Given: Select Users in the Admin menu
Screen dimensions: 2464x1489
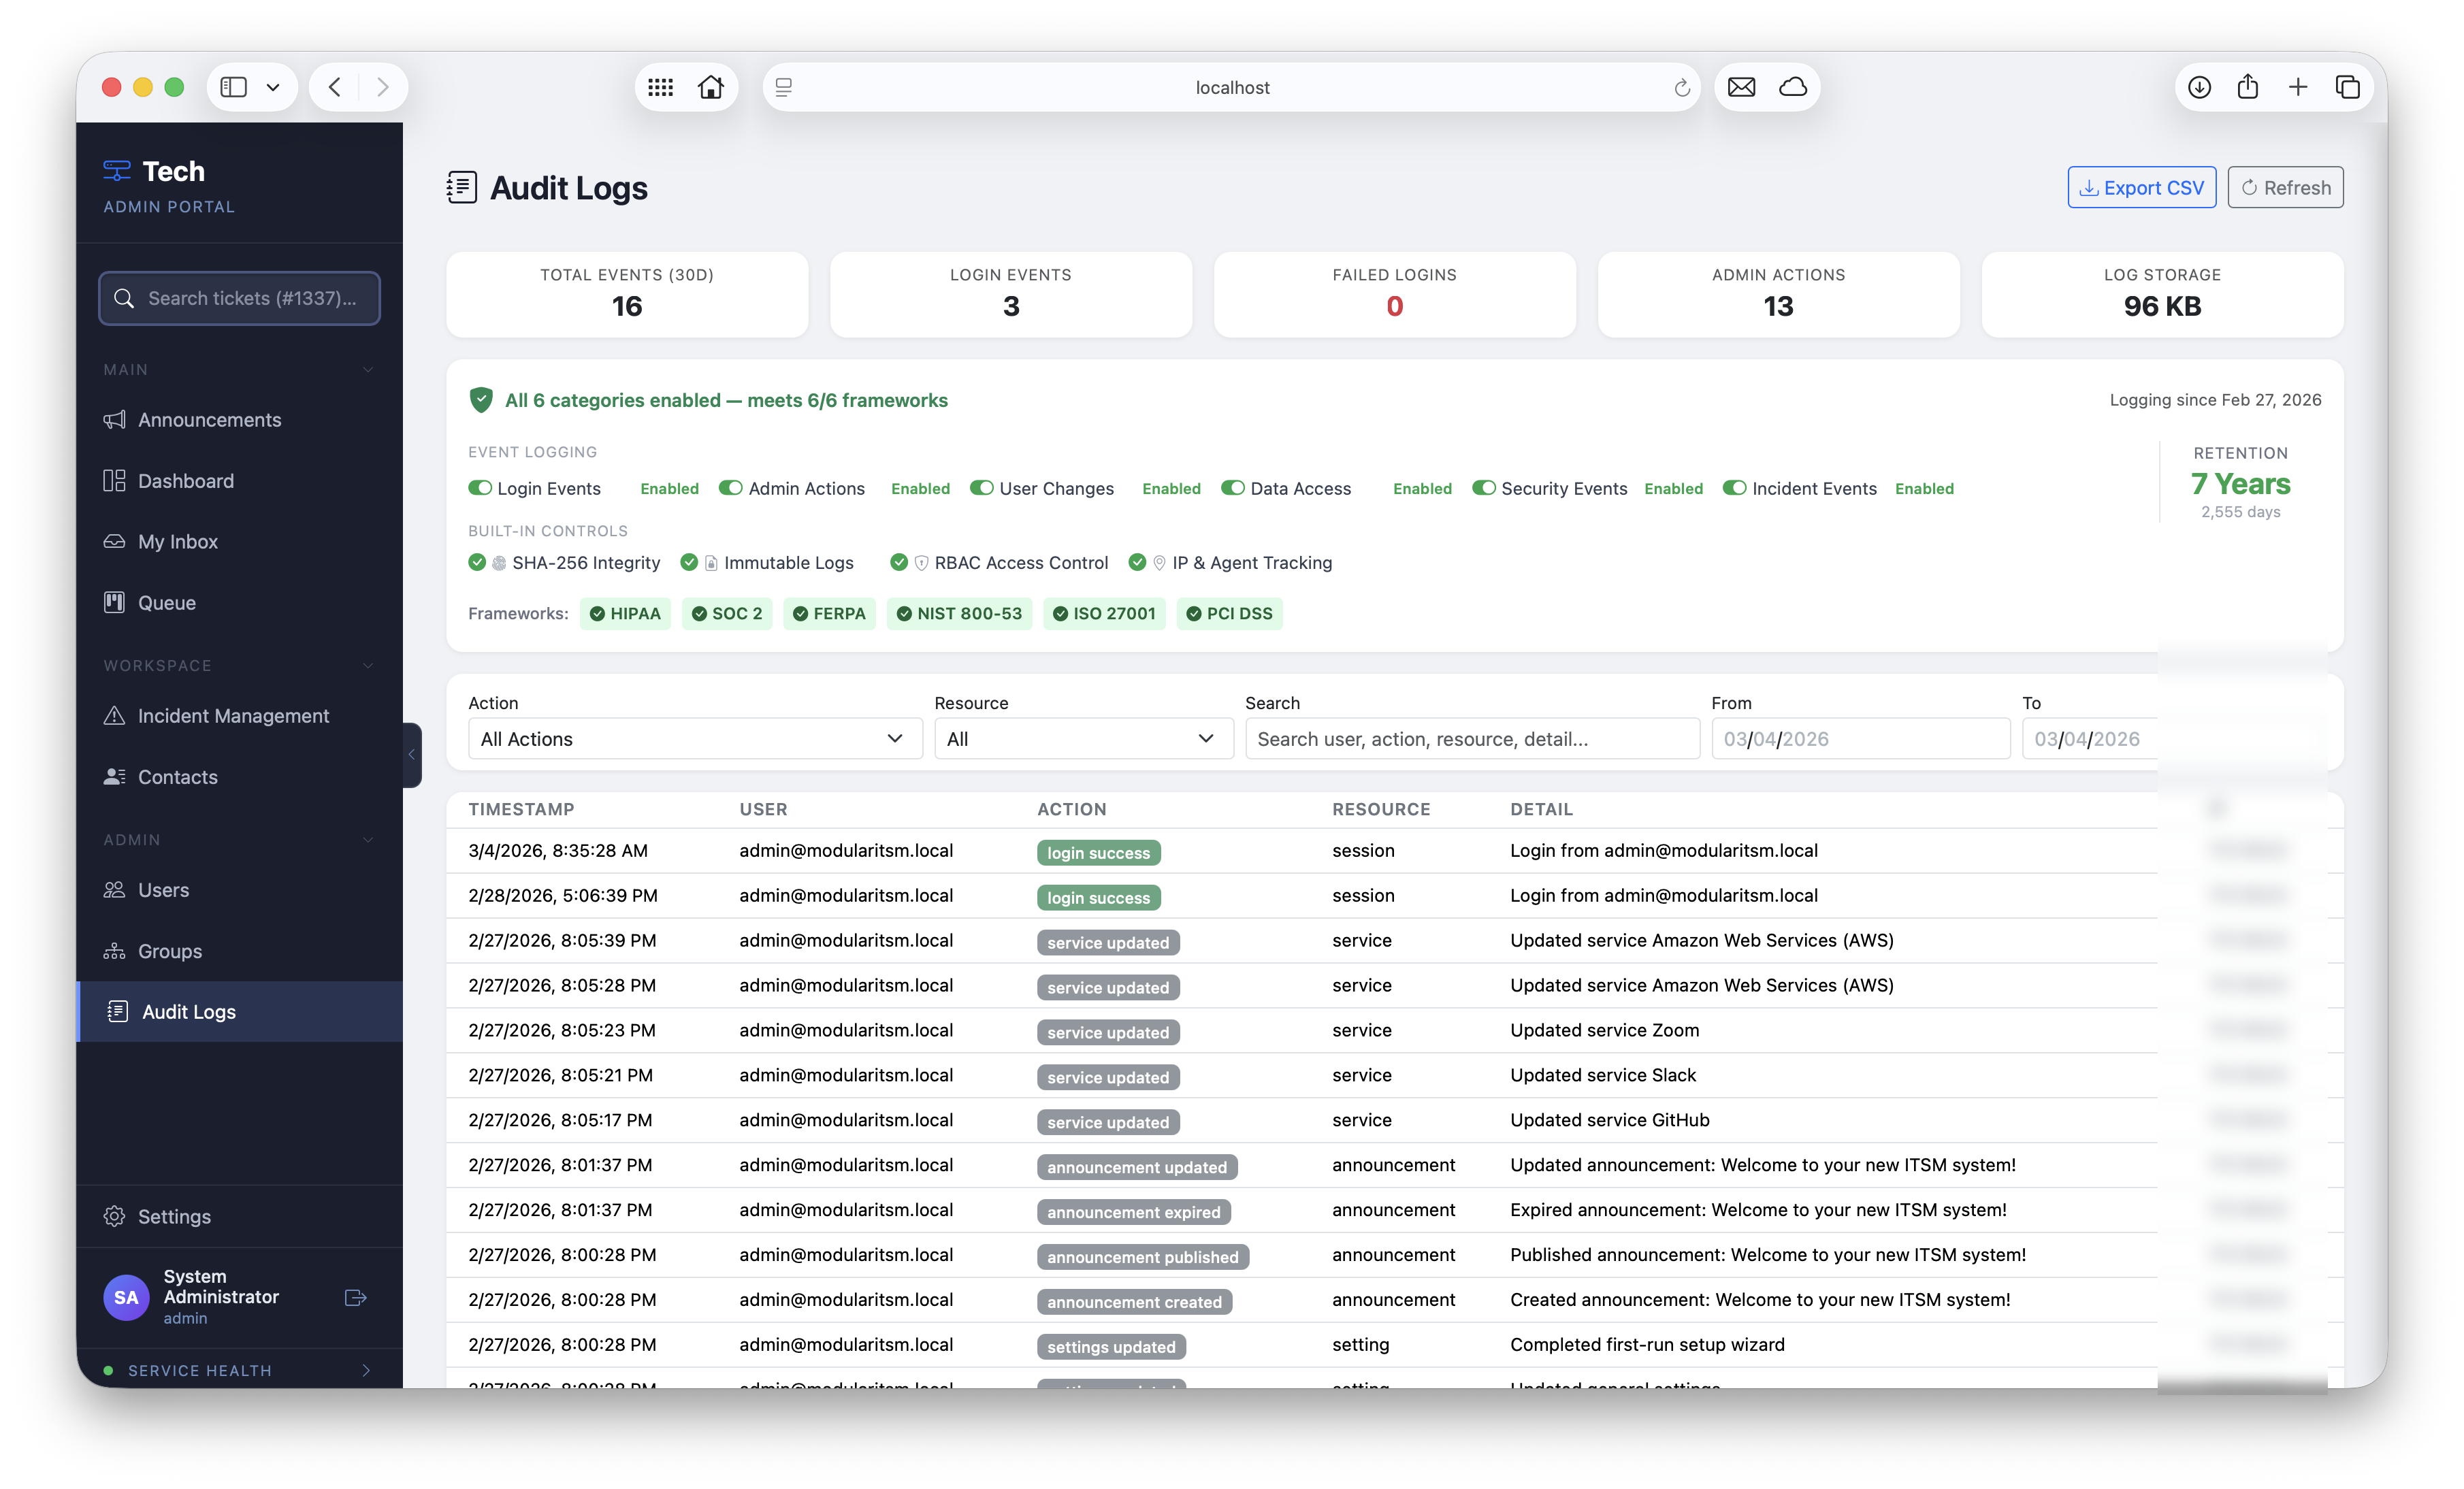Looking at the screenshot, I should pyautogui.click(x=116, y=889).
